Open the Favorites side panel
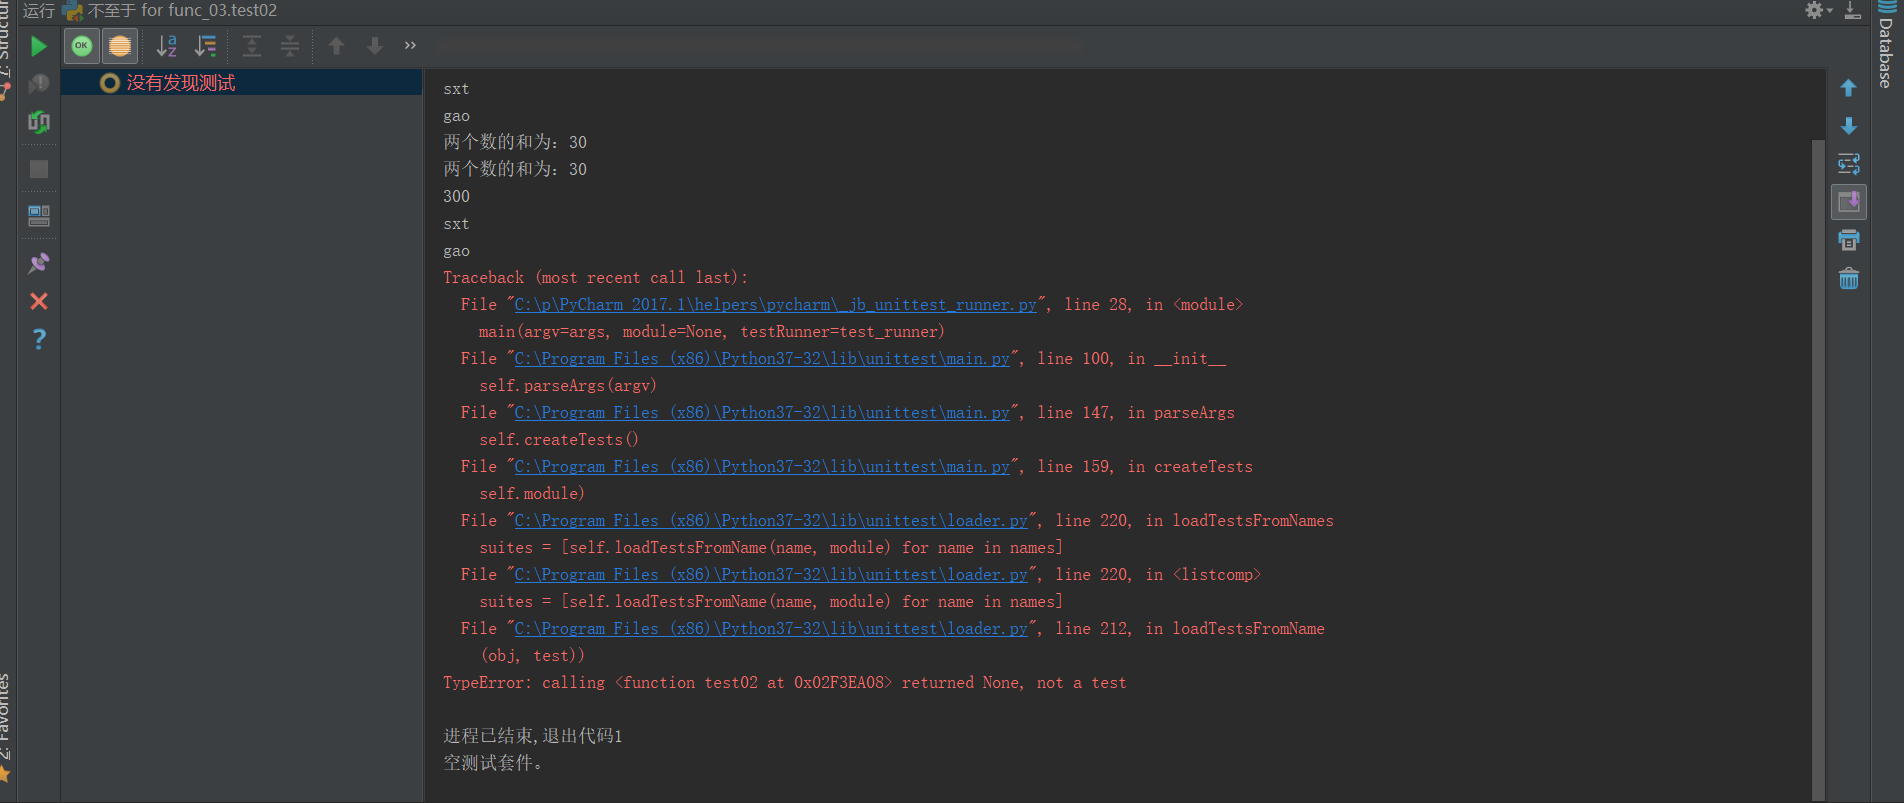This screenshot has height=803, width=1904. pyautogui.click(x=5, y=727)
